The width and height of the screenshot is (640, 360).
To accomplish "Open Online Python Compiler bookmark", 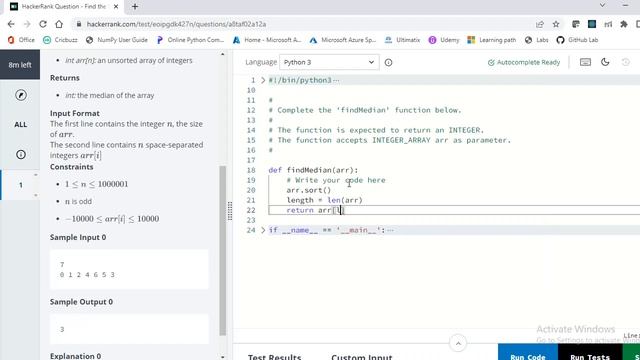I will click(x=190, y=40).
